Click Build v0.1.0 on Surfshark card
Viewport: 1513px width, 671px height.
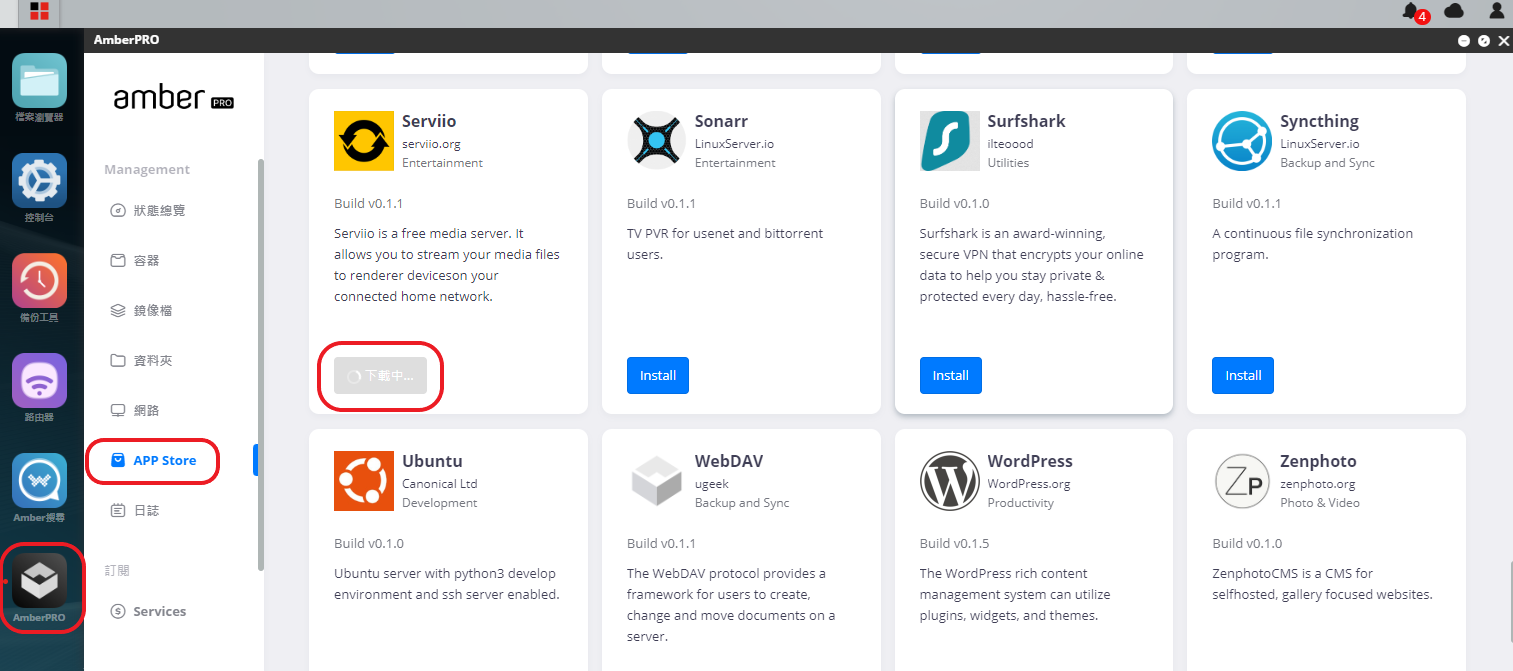click(x=954, y=203)
